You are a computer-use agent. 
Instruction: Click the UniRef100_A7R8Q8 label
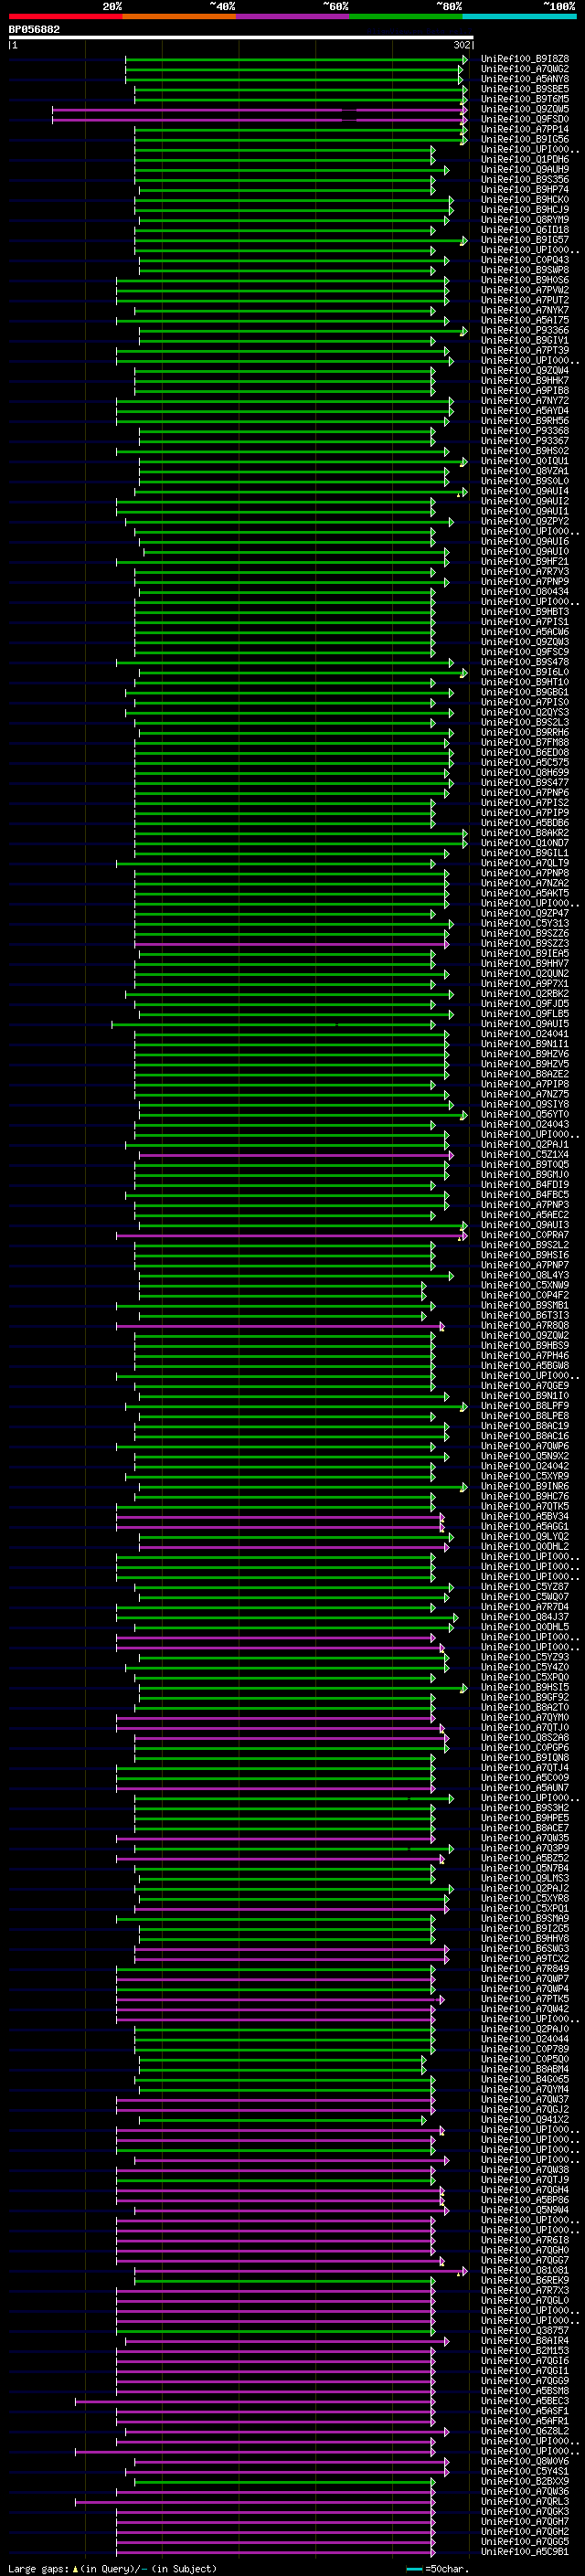[525, 1326]
